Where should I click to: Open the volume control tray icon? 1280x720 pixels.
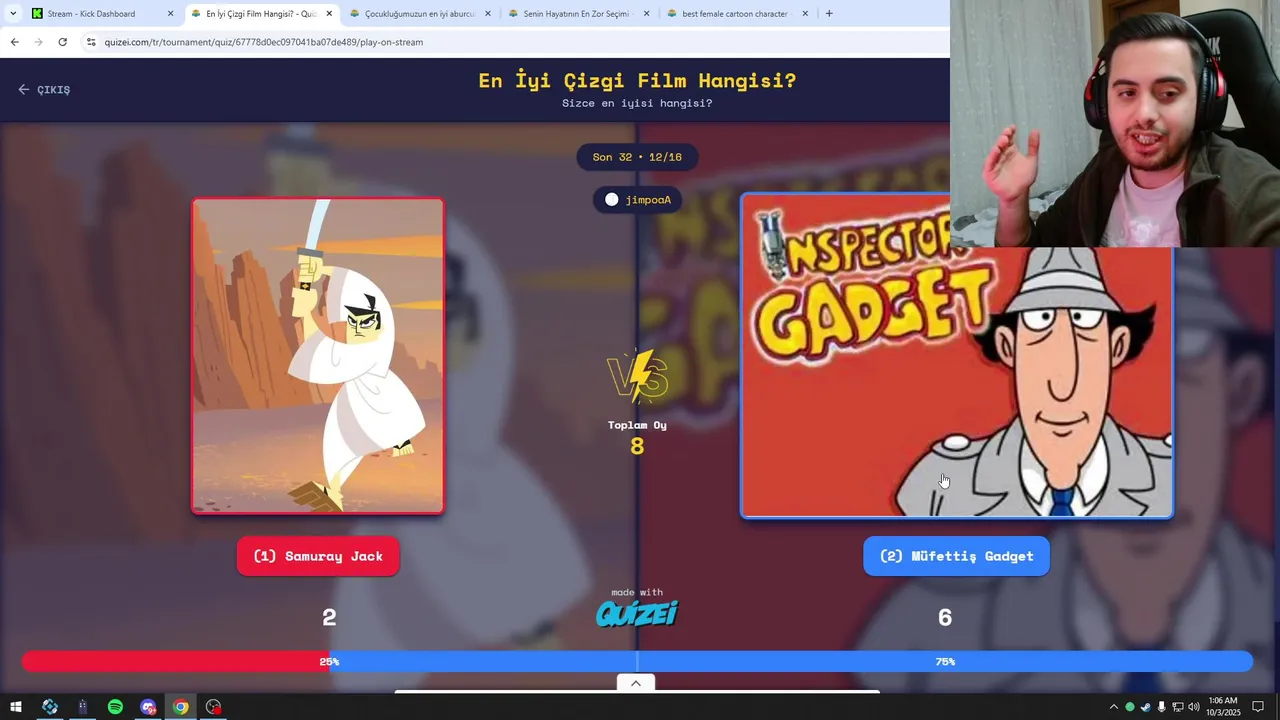[1193, 707]
